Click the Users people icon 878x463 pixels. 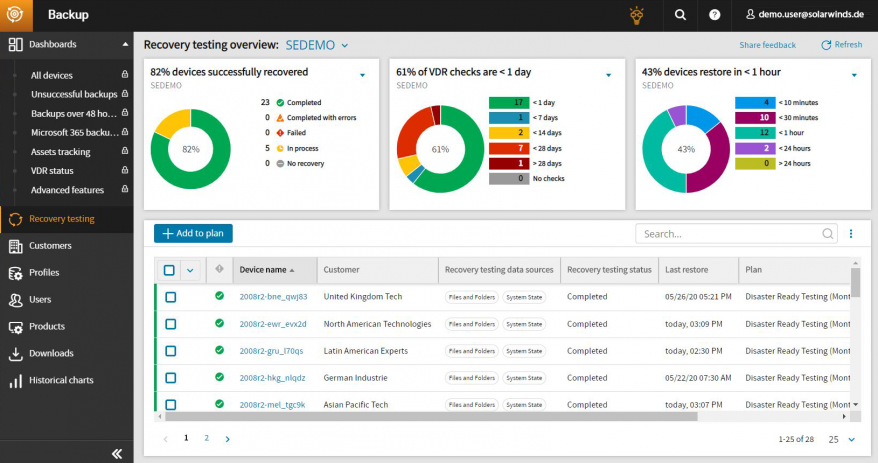pyautogui.click(x=16, y=300)
